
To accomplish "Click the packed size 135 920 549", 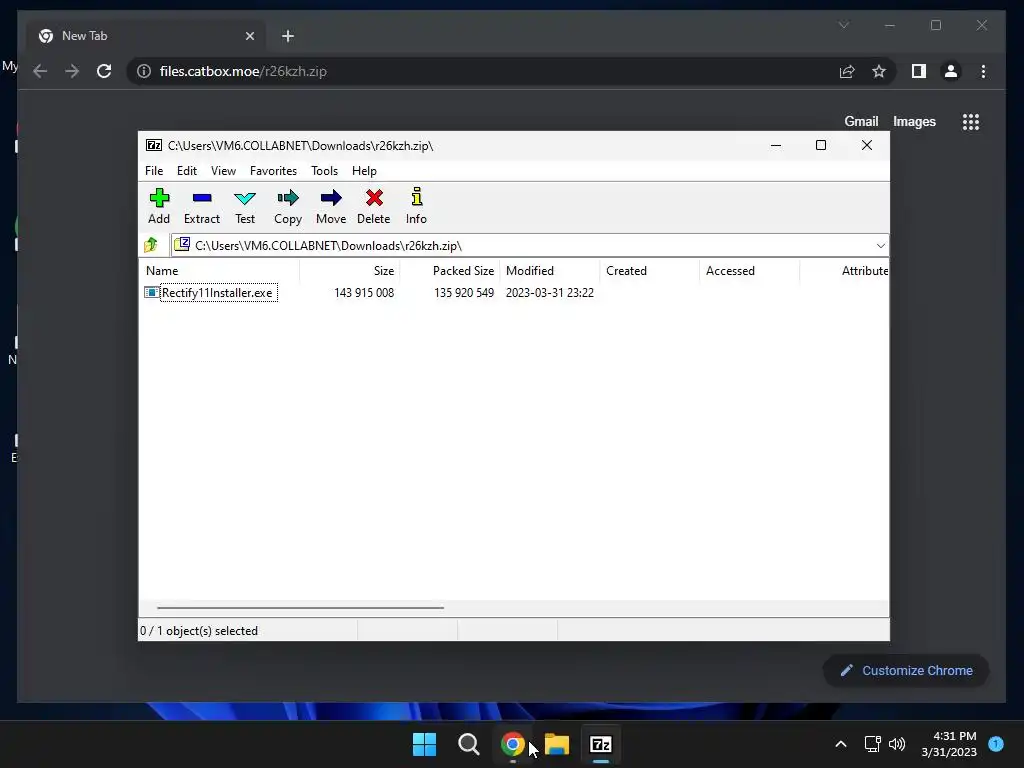I will pyautogui.click(x=464, y=293).
